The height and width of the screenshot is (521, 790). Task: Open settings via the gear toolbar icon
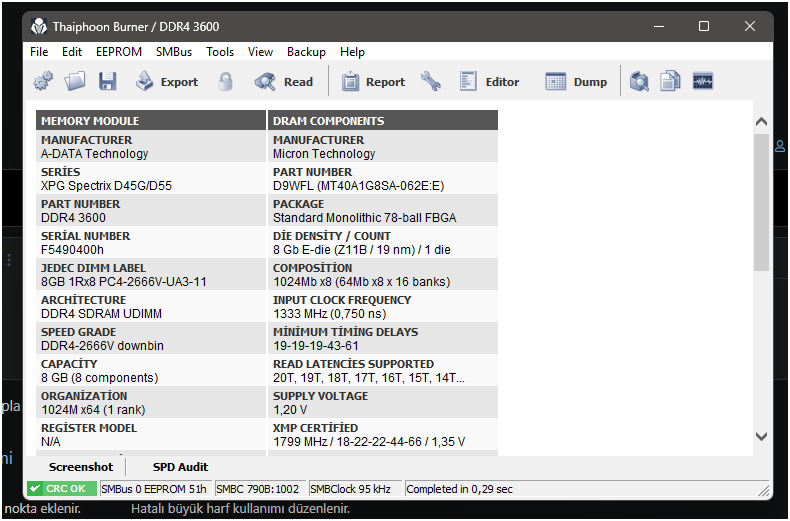coord(43,81)
